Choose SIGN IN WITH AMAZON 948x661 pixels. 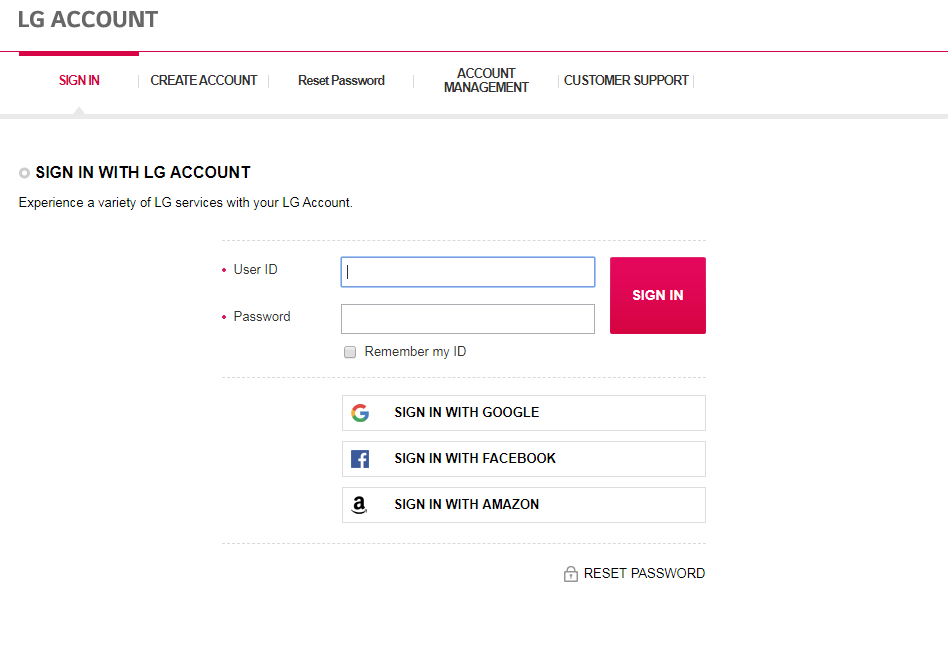click(x=524, y=505)
